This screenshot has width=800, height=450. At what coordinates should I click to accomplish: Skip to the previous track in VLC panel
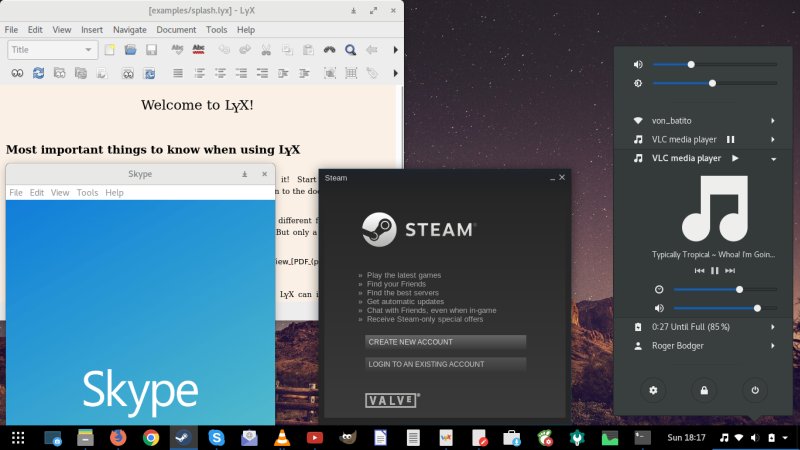[x=699, y=271]
